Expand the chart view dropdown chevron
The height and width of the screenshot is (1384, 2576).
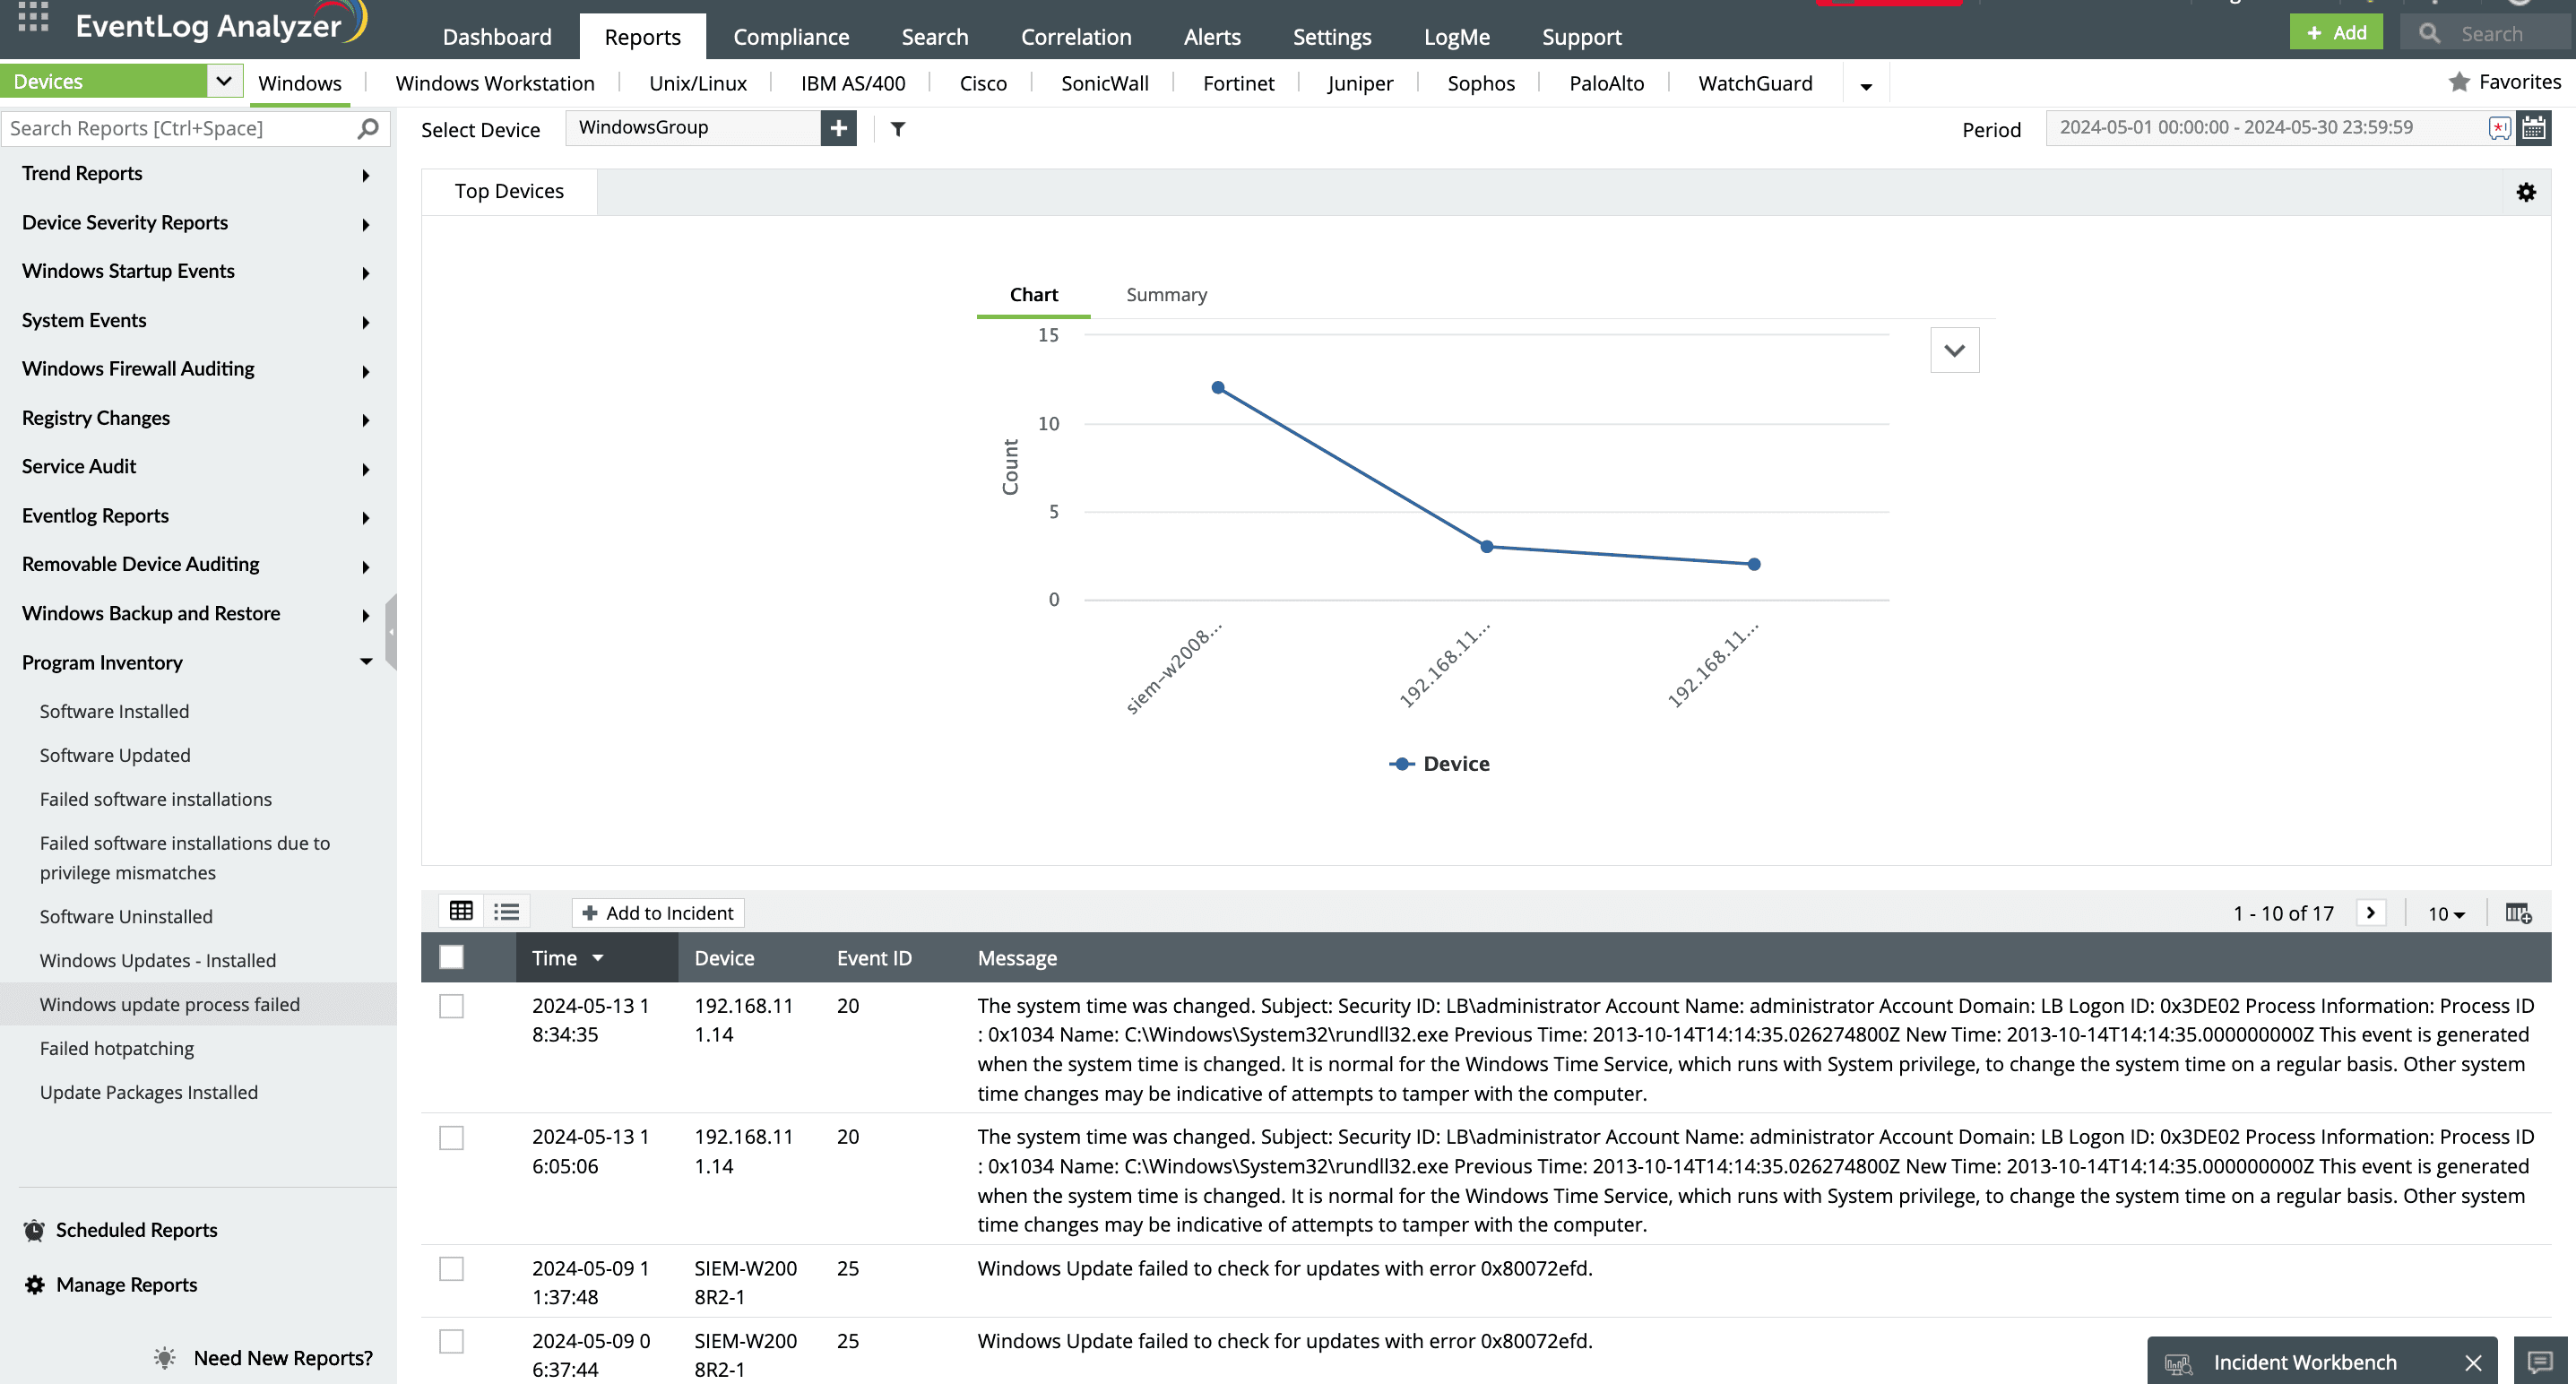point(1954,351)
